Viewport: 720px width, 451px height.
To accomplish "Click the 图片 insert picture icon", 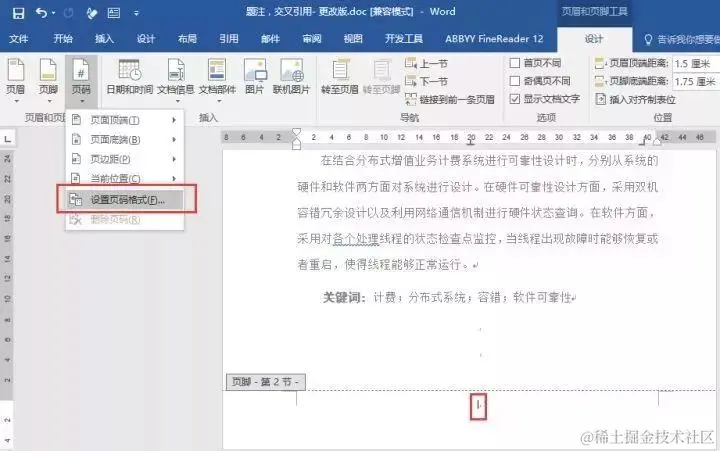I will coord(255,77).
